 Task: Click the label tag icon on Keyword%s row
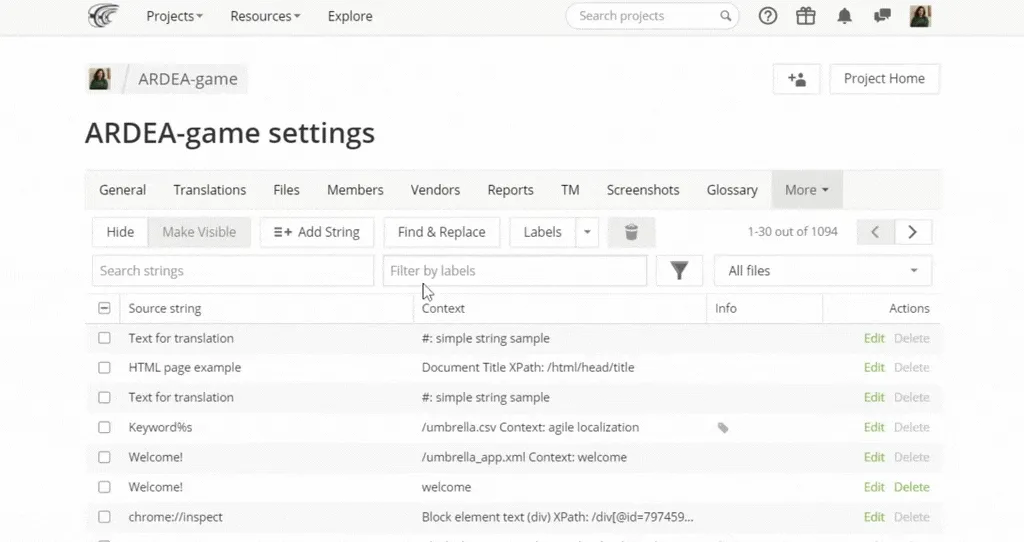tap(723, 428)
